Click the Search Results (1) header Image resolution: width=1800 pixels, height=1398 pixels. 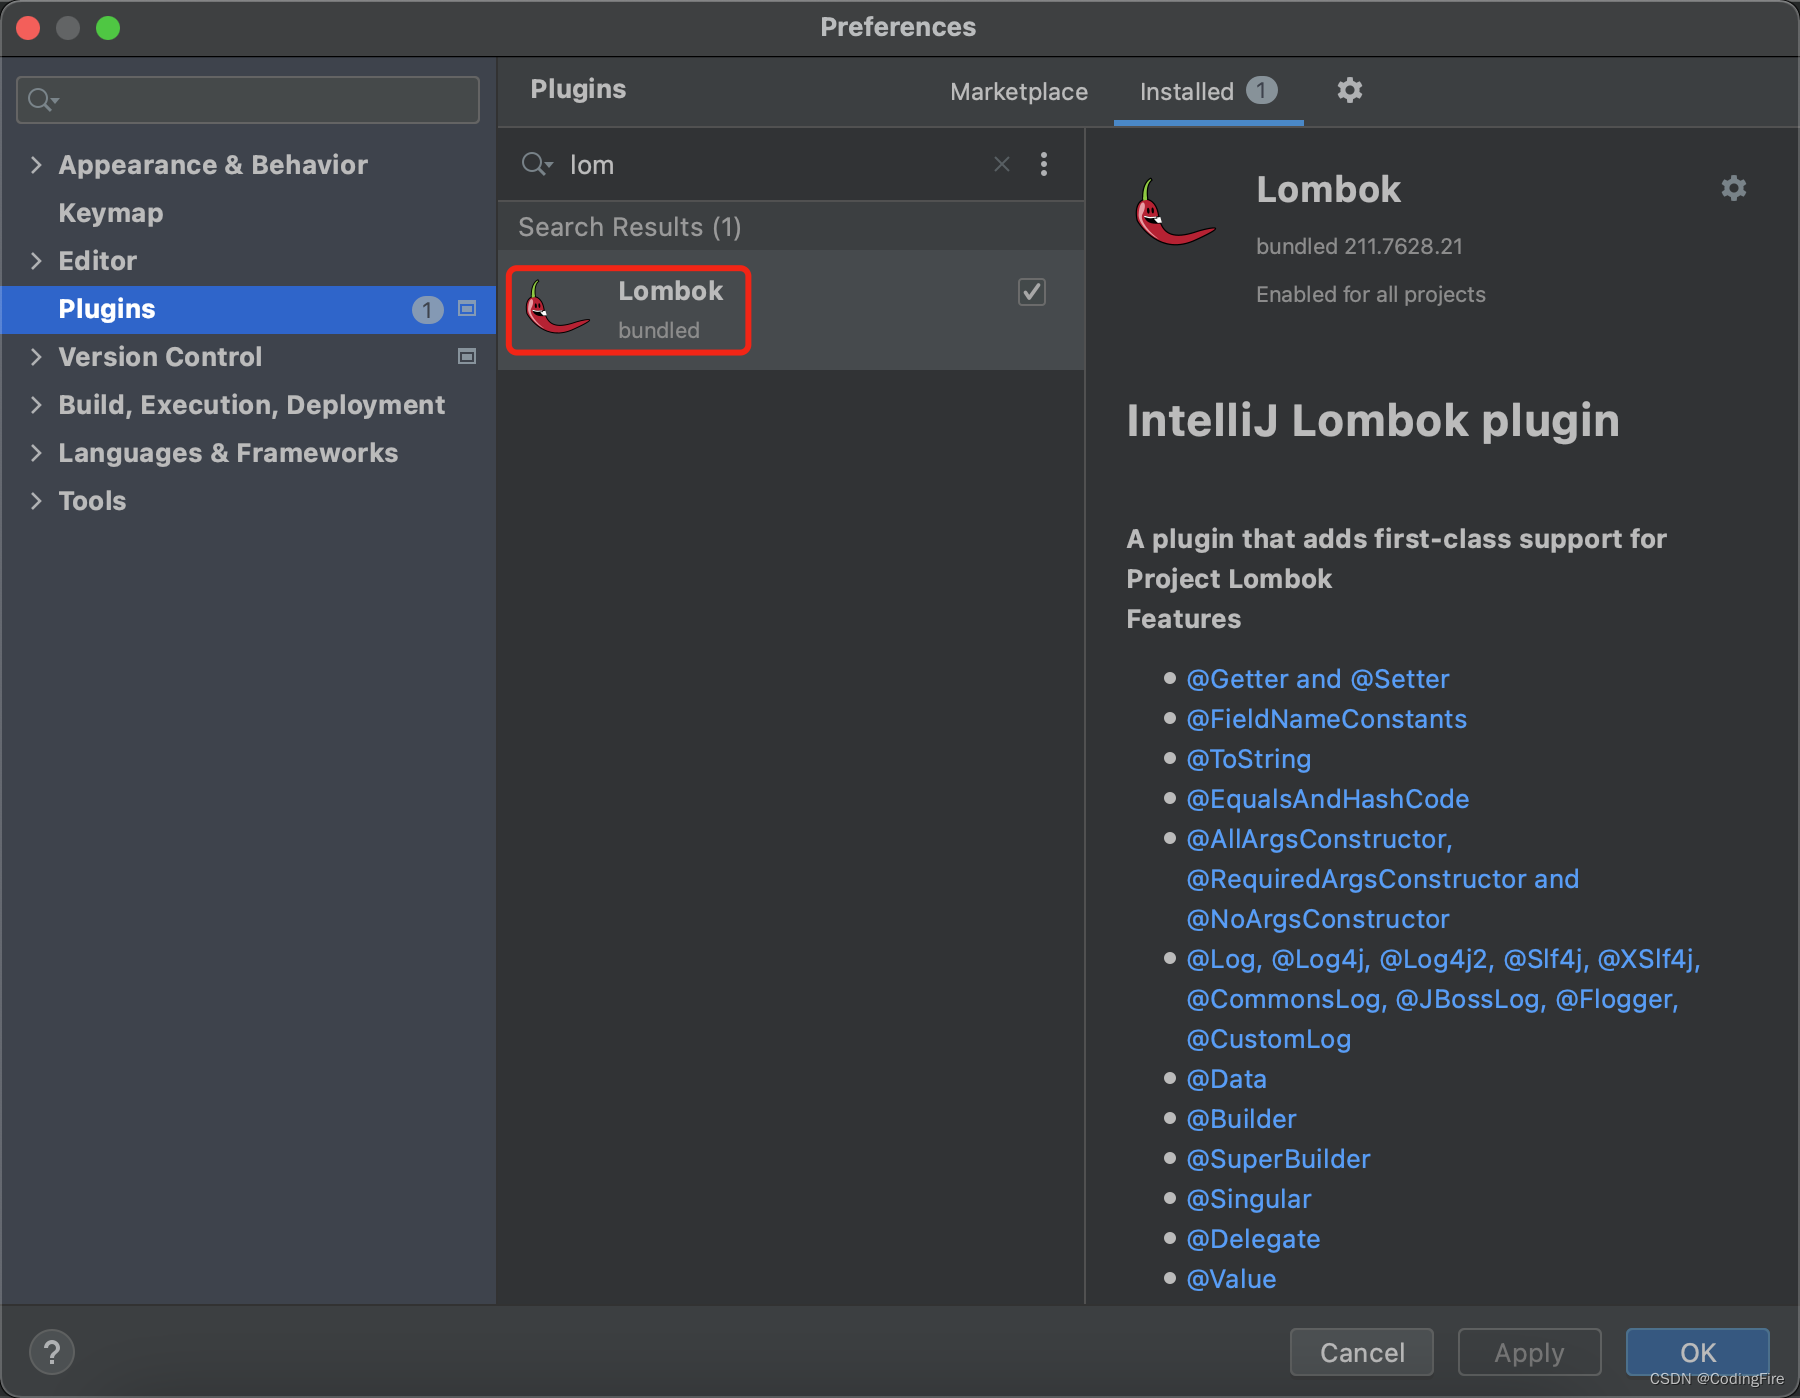point(629,227)
